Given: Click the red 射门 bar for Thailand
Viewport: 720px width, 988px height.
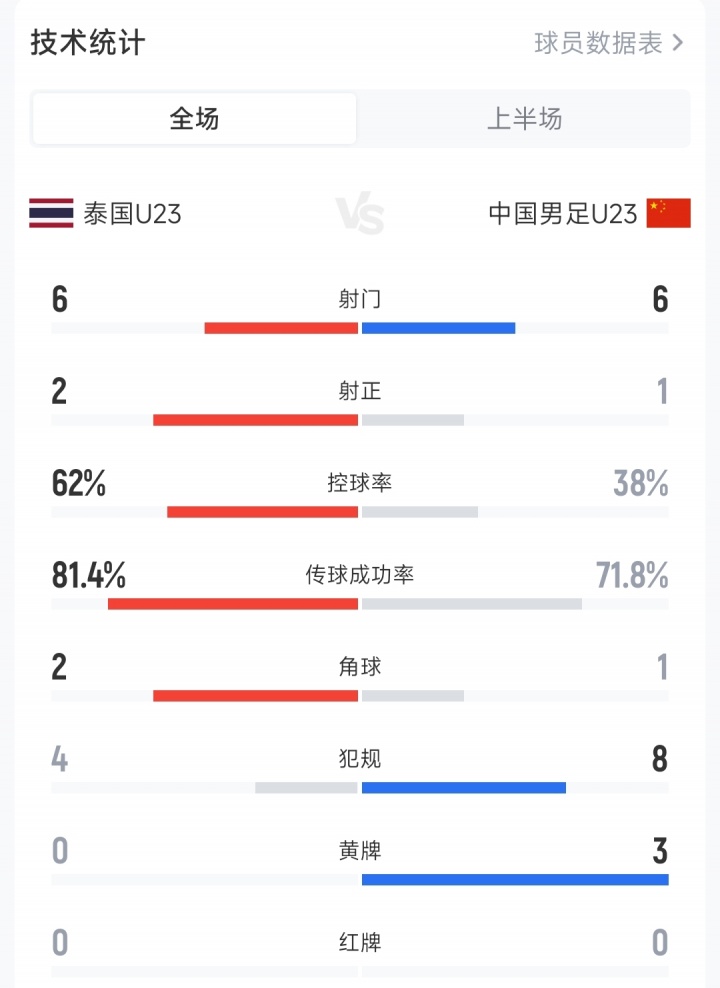Looking at the screenshot, I should click(281, 328).
